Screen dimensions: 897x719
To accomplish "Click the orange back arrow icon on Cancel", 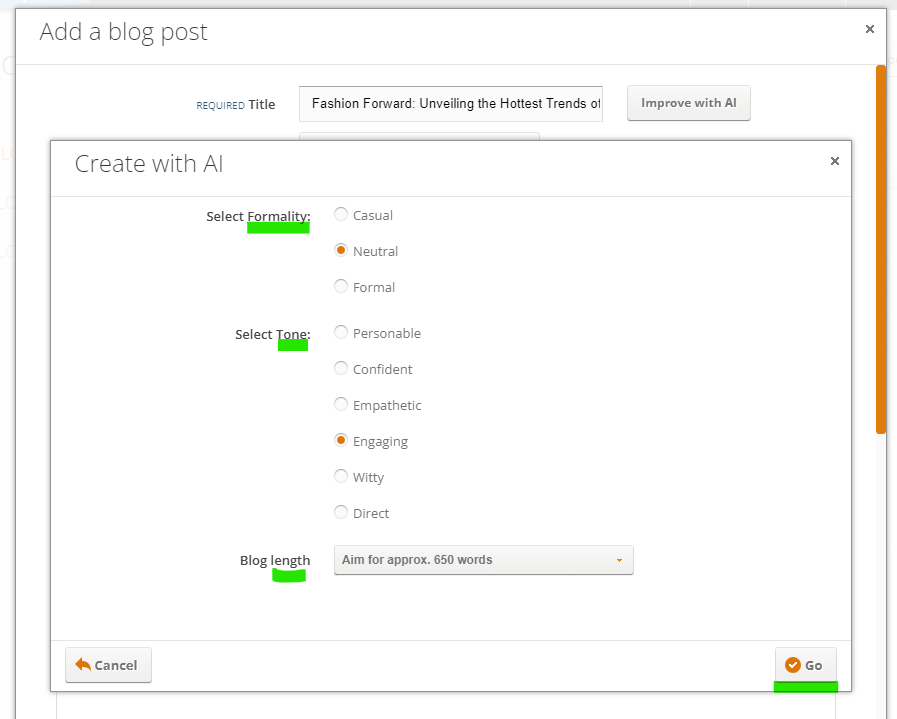I will [x=83, y=664].
